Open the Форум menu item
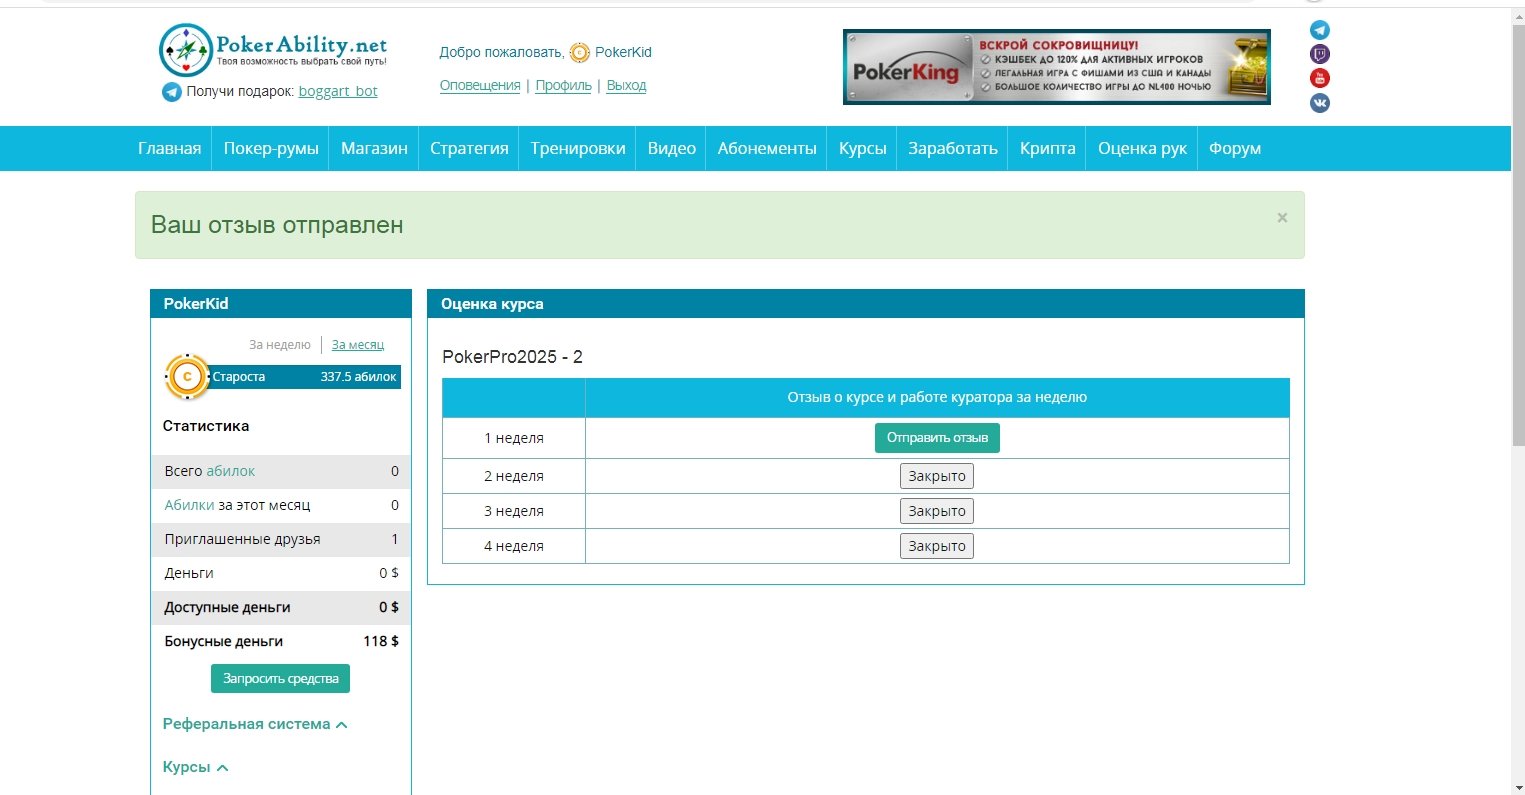The image size is (1525, 795). [x=1235, y=148]
